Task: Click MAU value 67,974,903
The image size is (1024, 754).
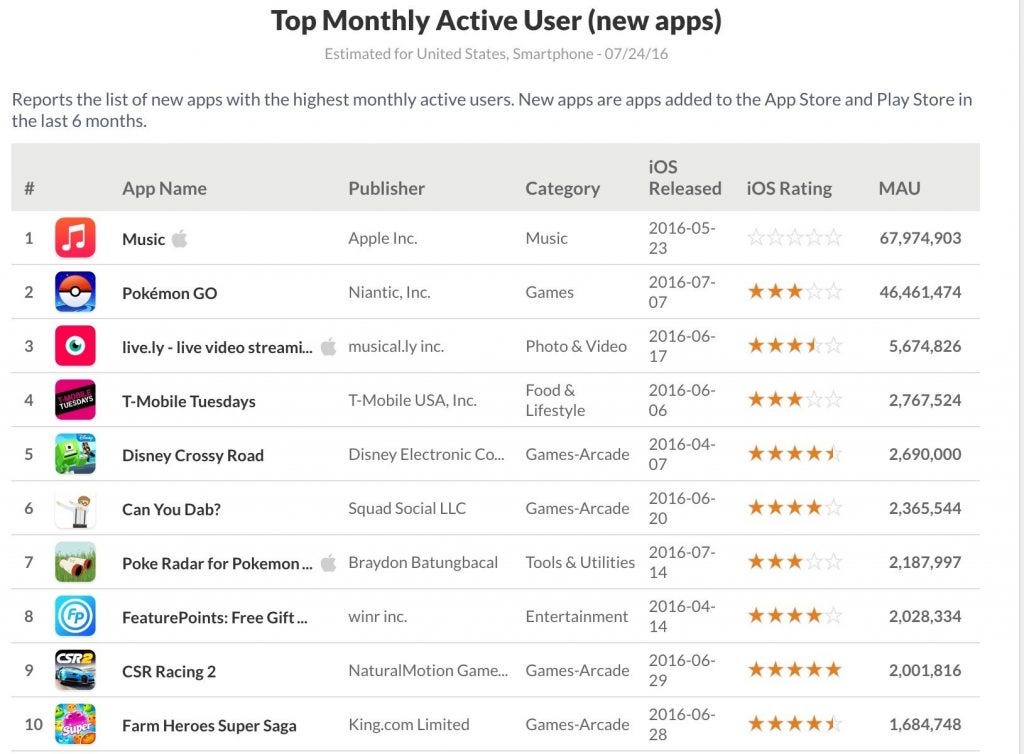Action: coord(920,238)
